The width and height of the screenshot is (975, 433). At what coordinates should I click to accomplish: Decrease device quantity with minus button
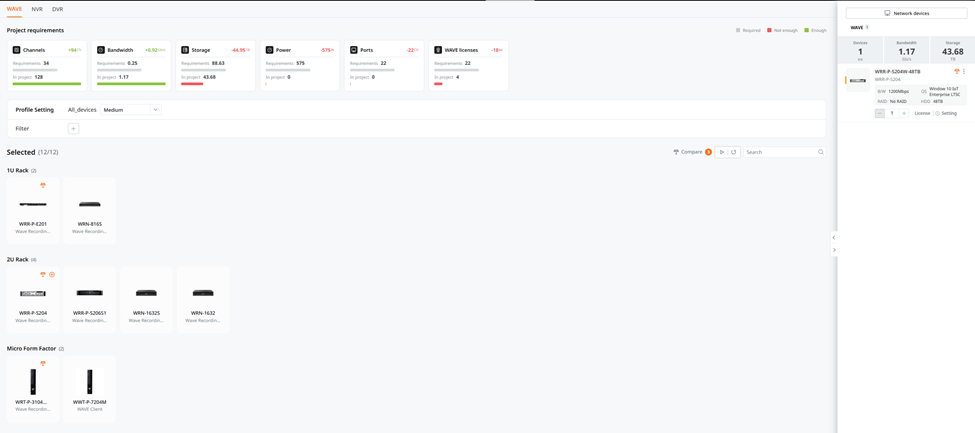pyautogui.click(x=880, y=113)
